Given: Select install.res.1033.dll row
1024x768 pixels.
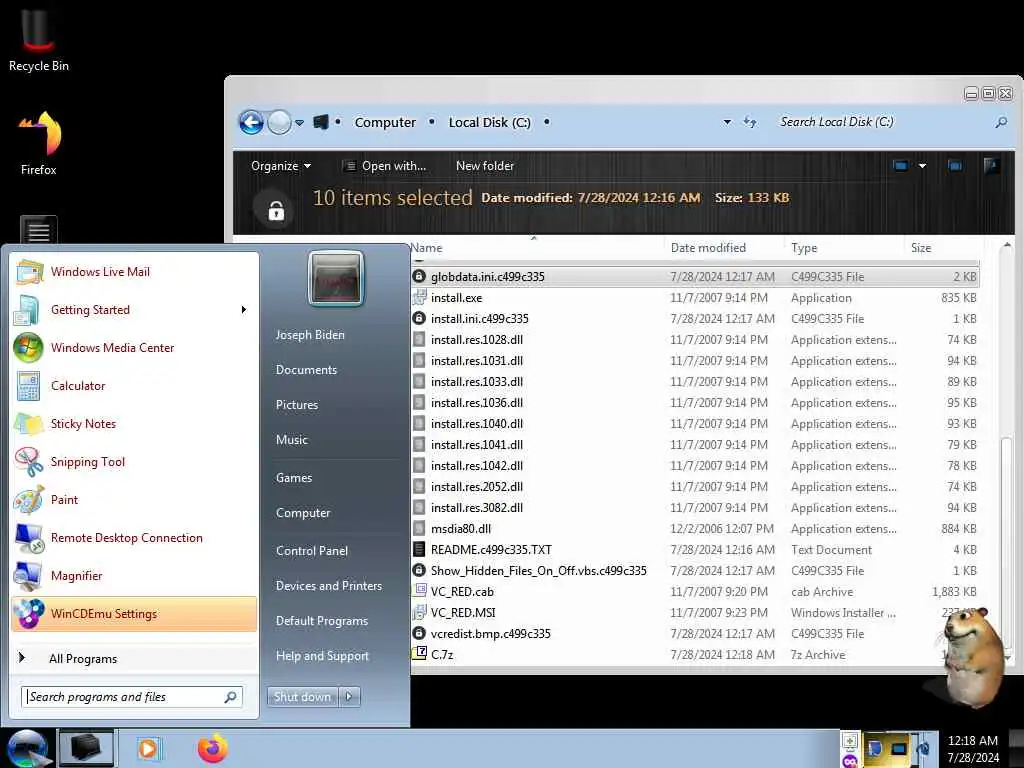Looking at the screenshot, I should coord(695,382).
